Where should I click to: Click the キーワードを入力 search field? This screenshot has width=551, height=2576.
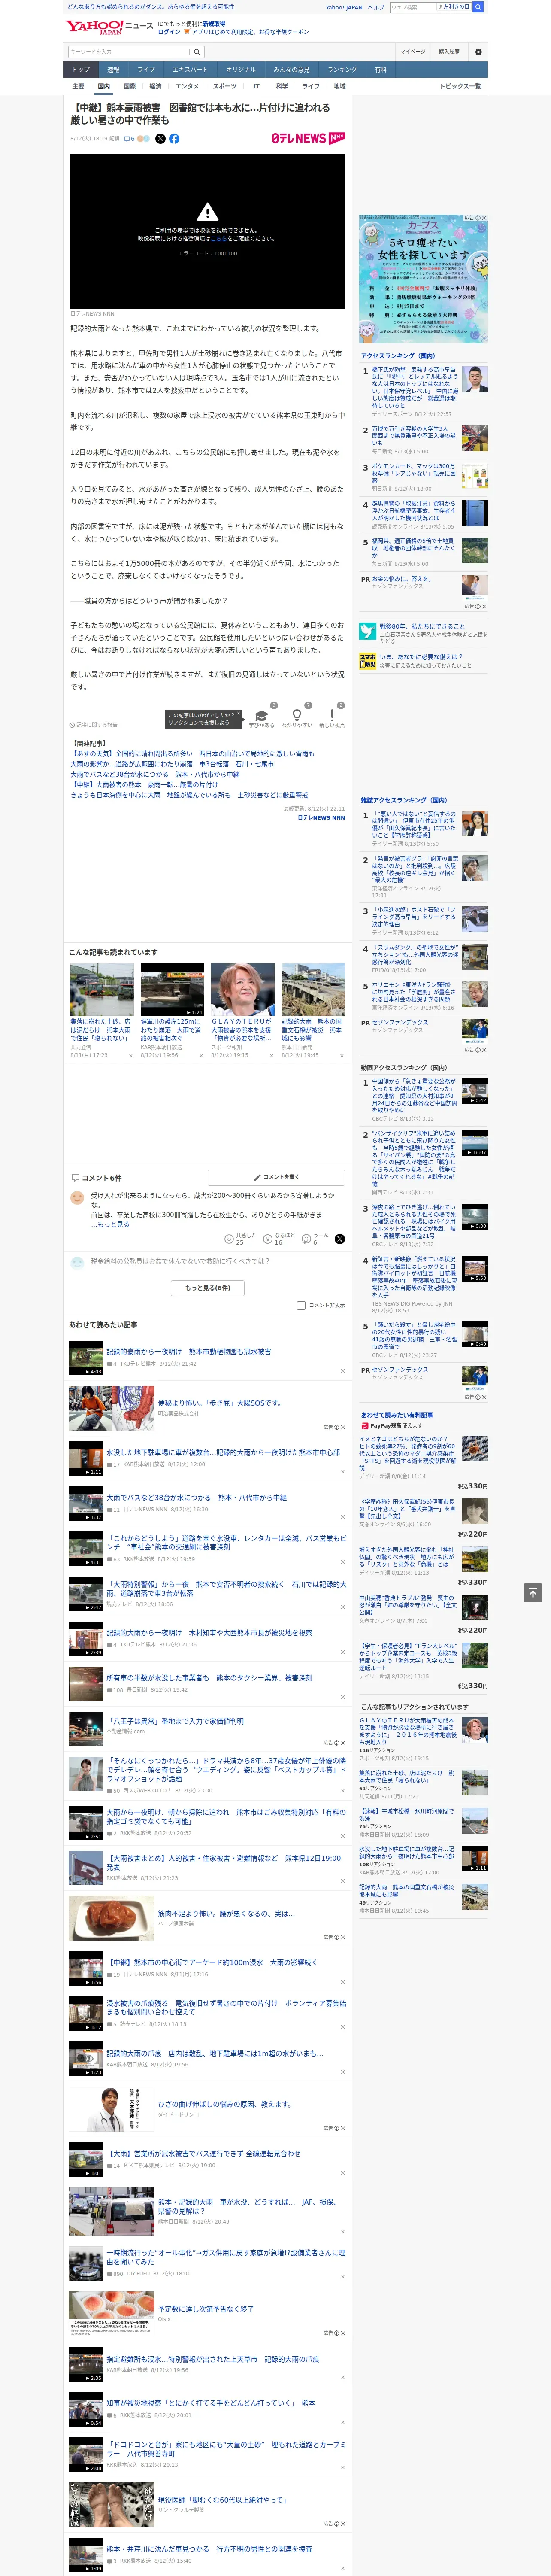[x=129, y=51]
